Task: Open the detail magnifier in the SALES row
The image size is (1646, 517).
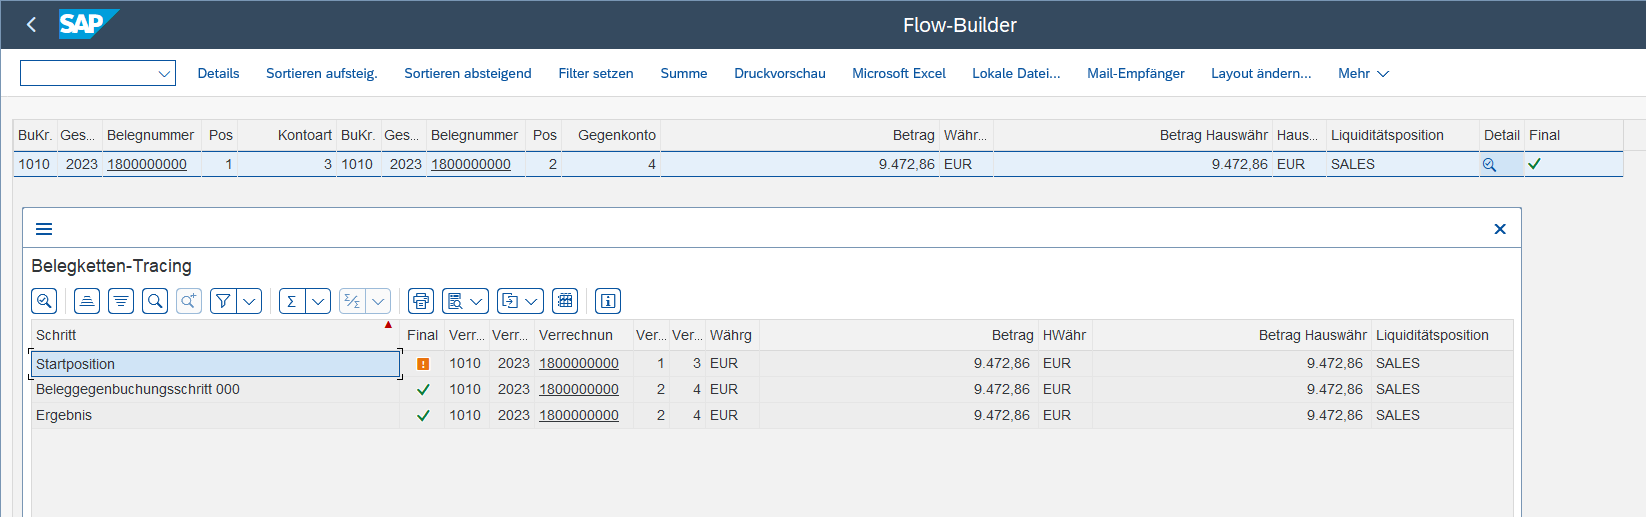Action: pyautogui.click(x=1489, y=165)
